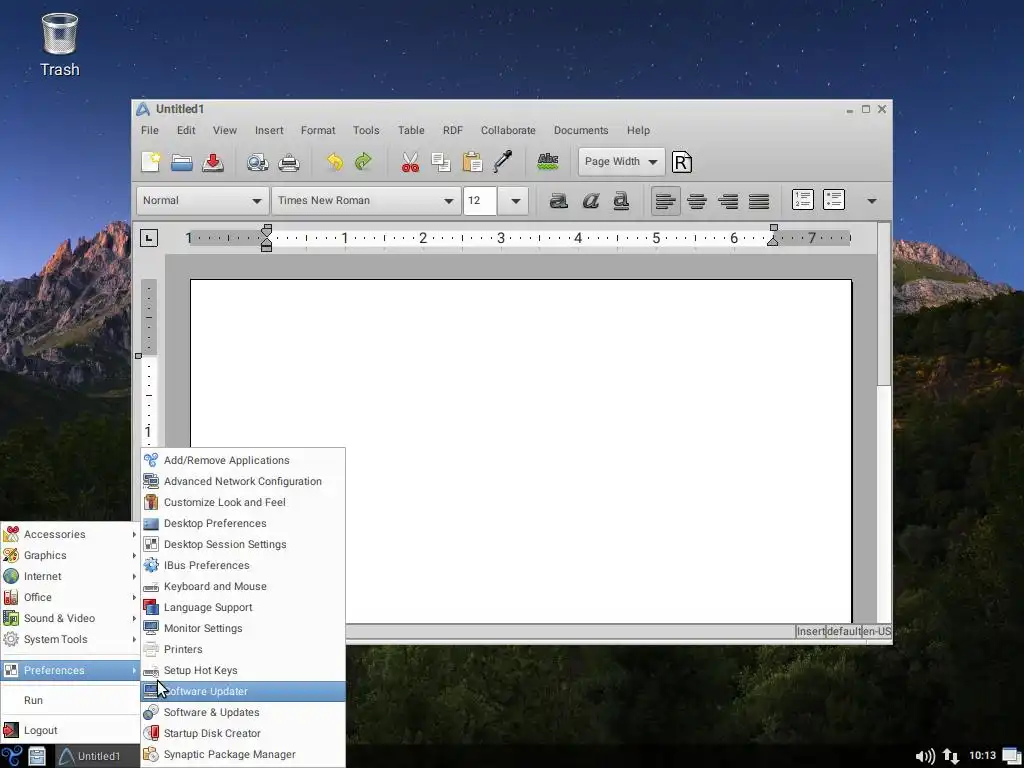Click the vertical scrollbar thumb

point(884,304)
